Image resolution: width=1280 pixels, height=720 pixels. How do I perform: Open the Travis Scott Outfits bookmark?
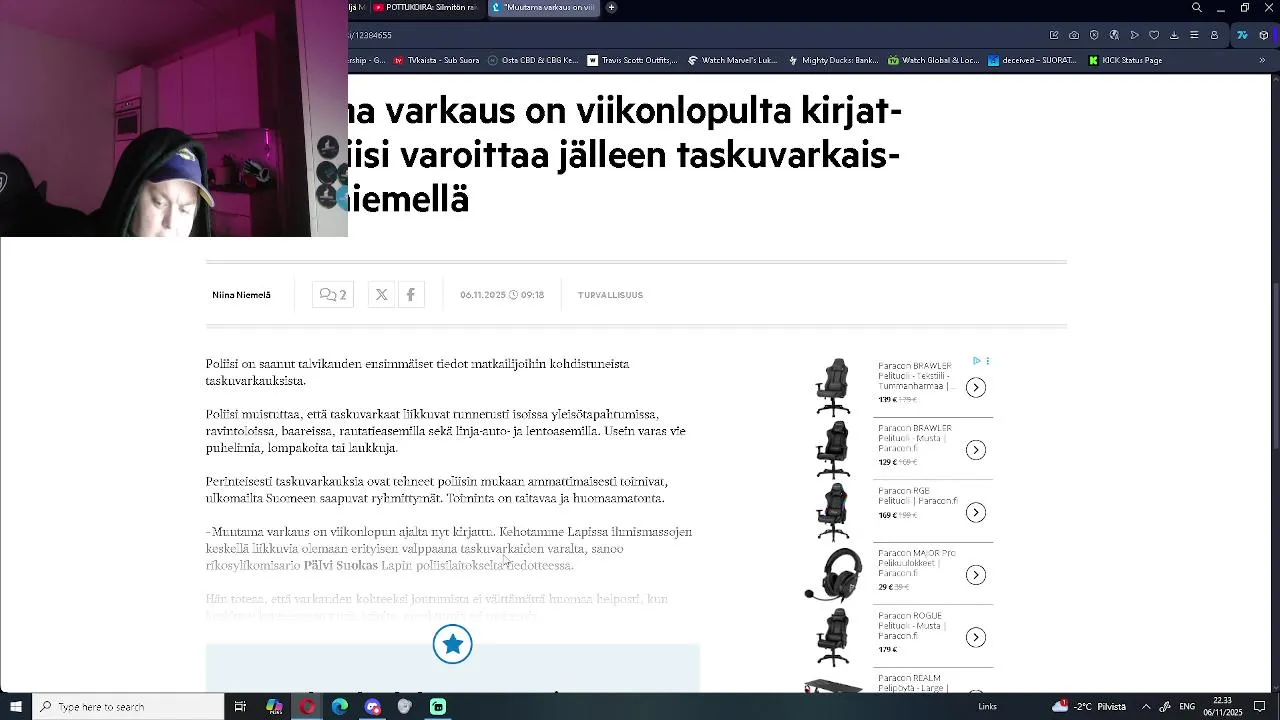(632, 60)
